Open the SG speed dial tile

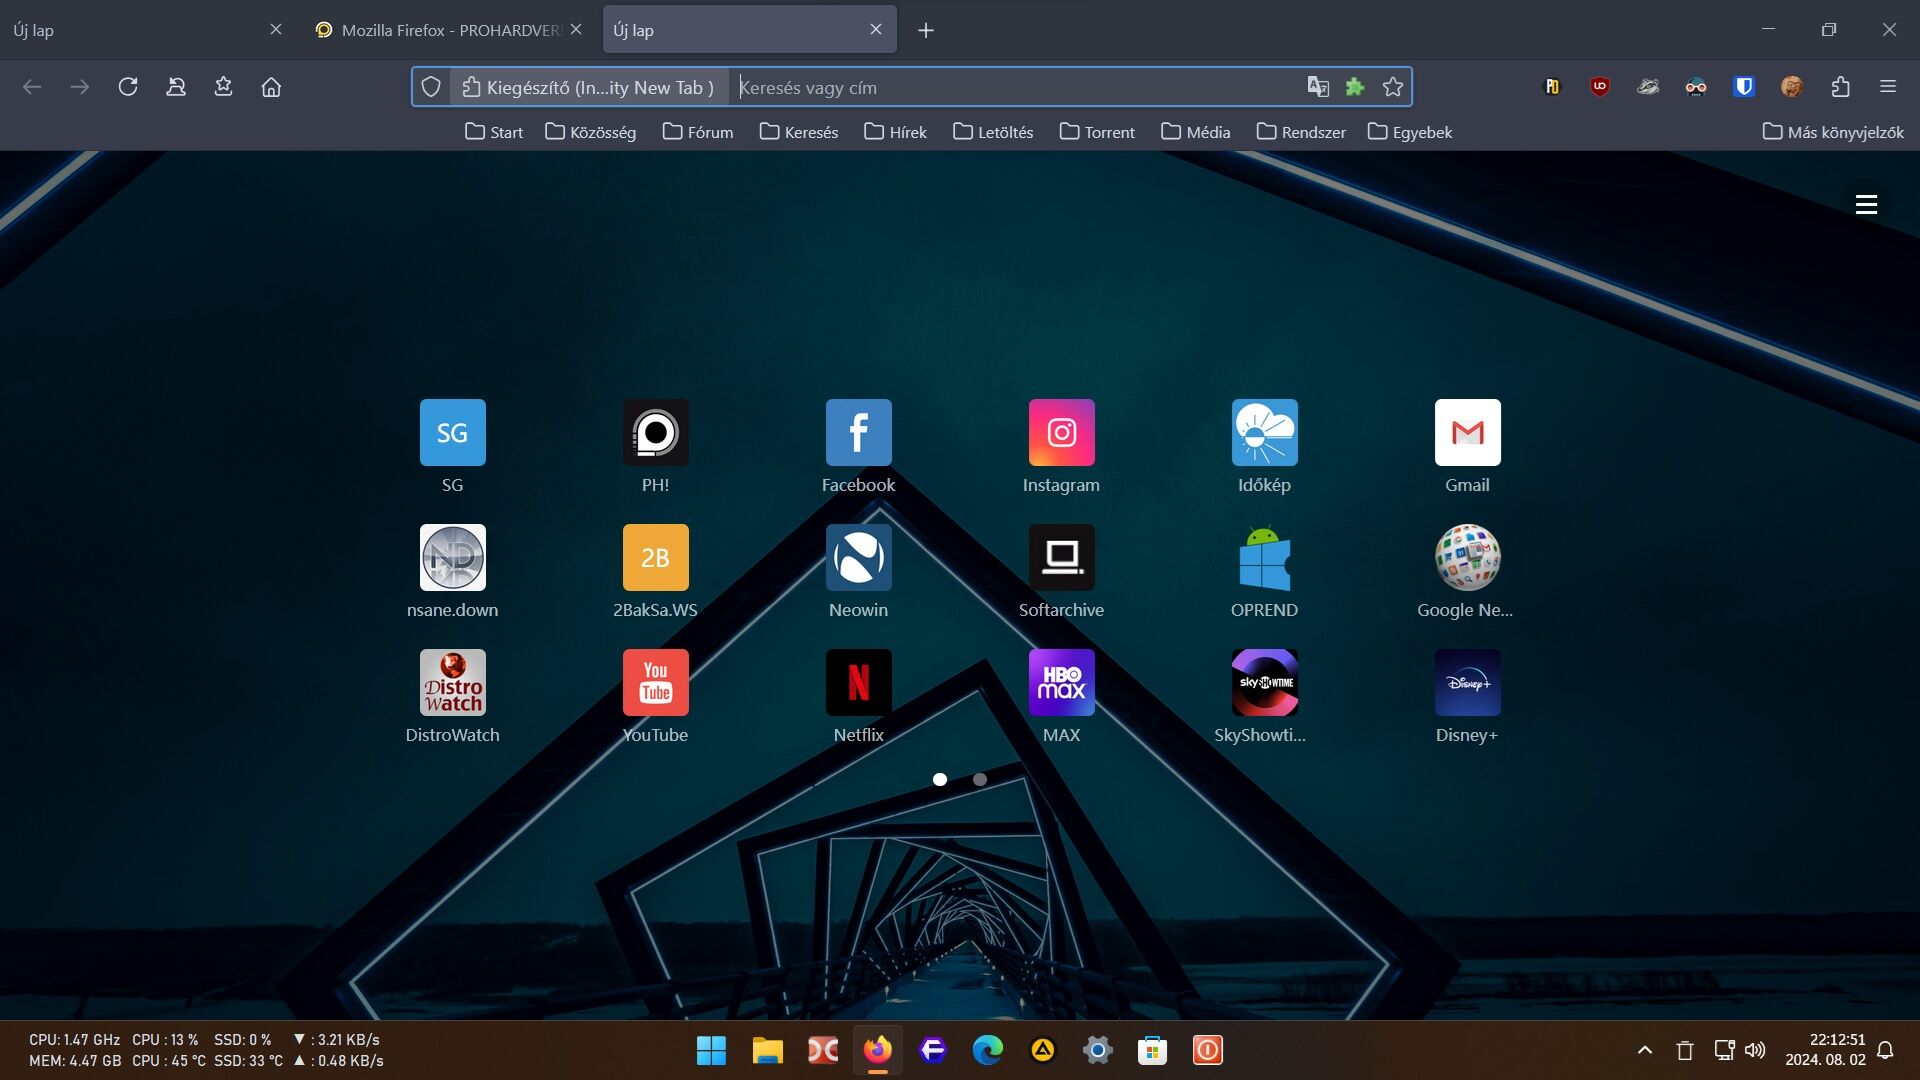[452, 433]
